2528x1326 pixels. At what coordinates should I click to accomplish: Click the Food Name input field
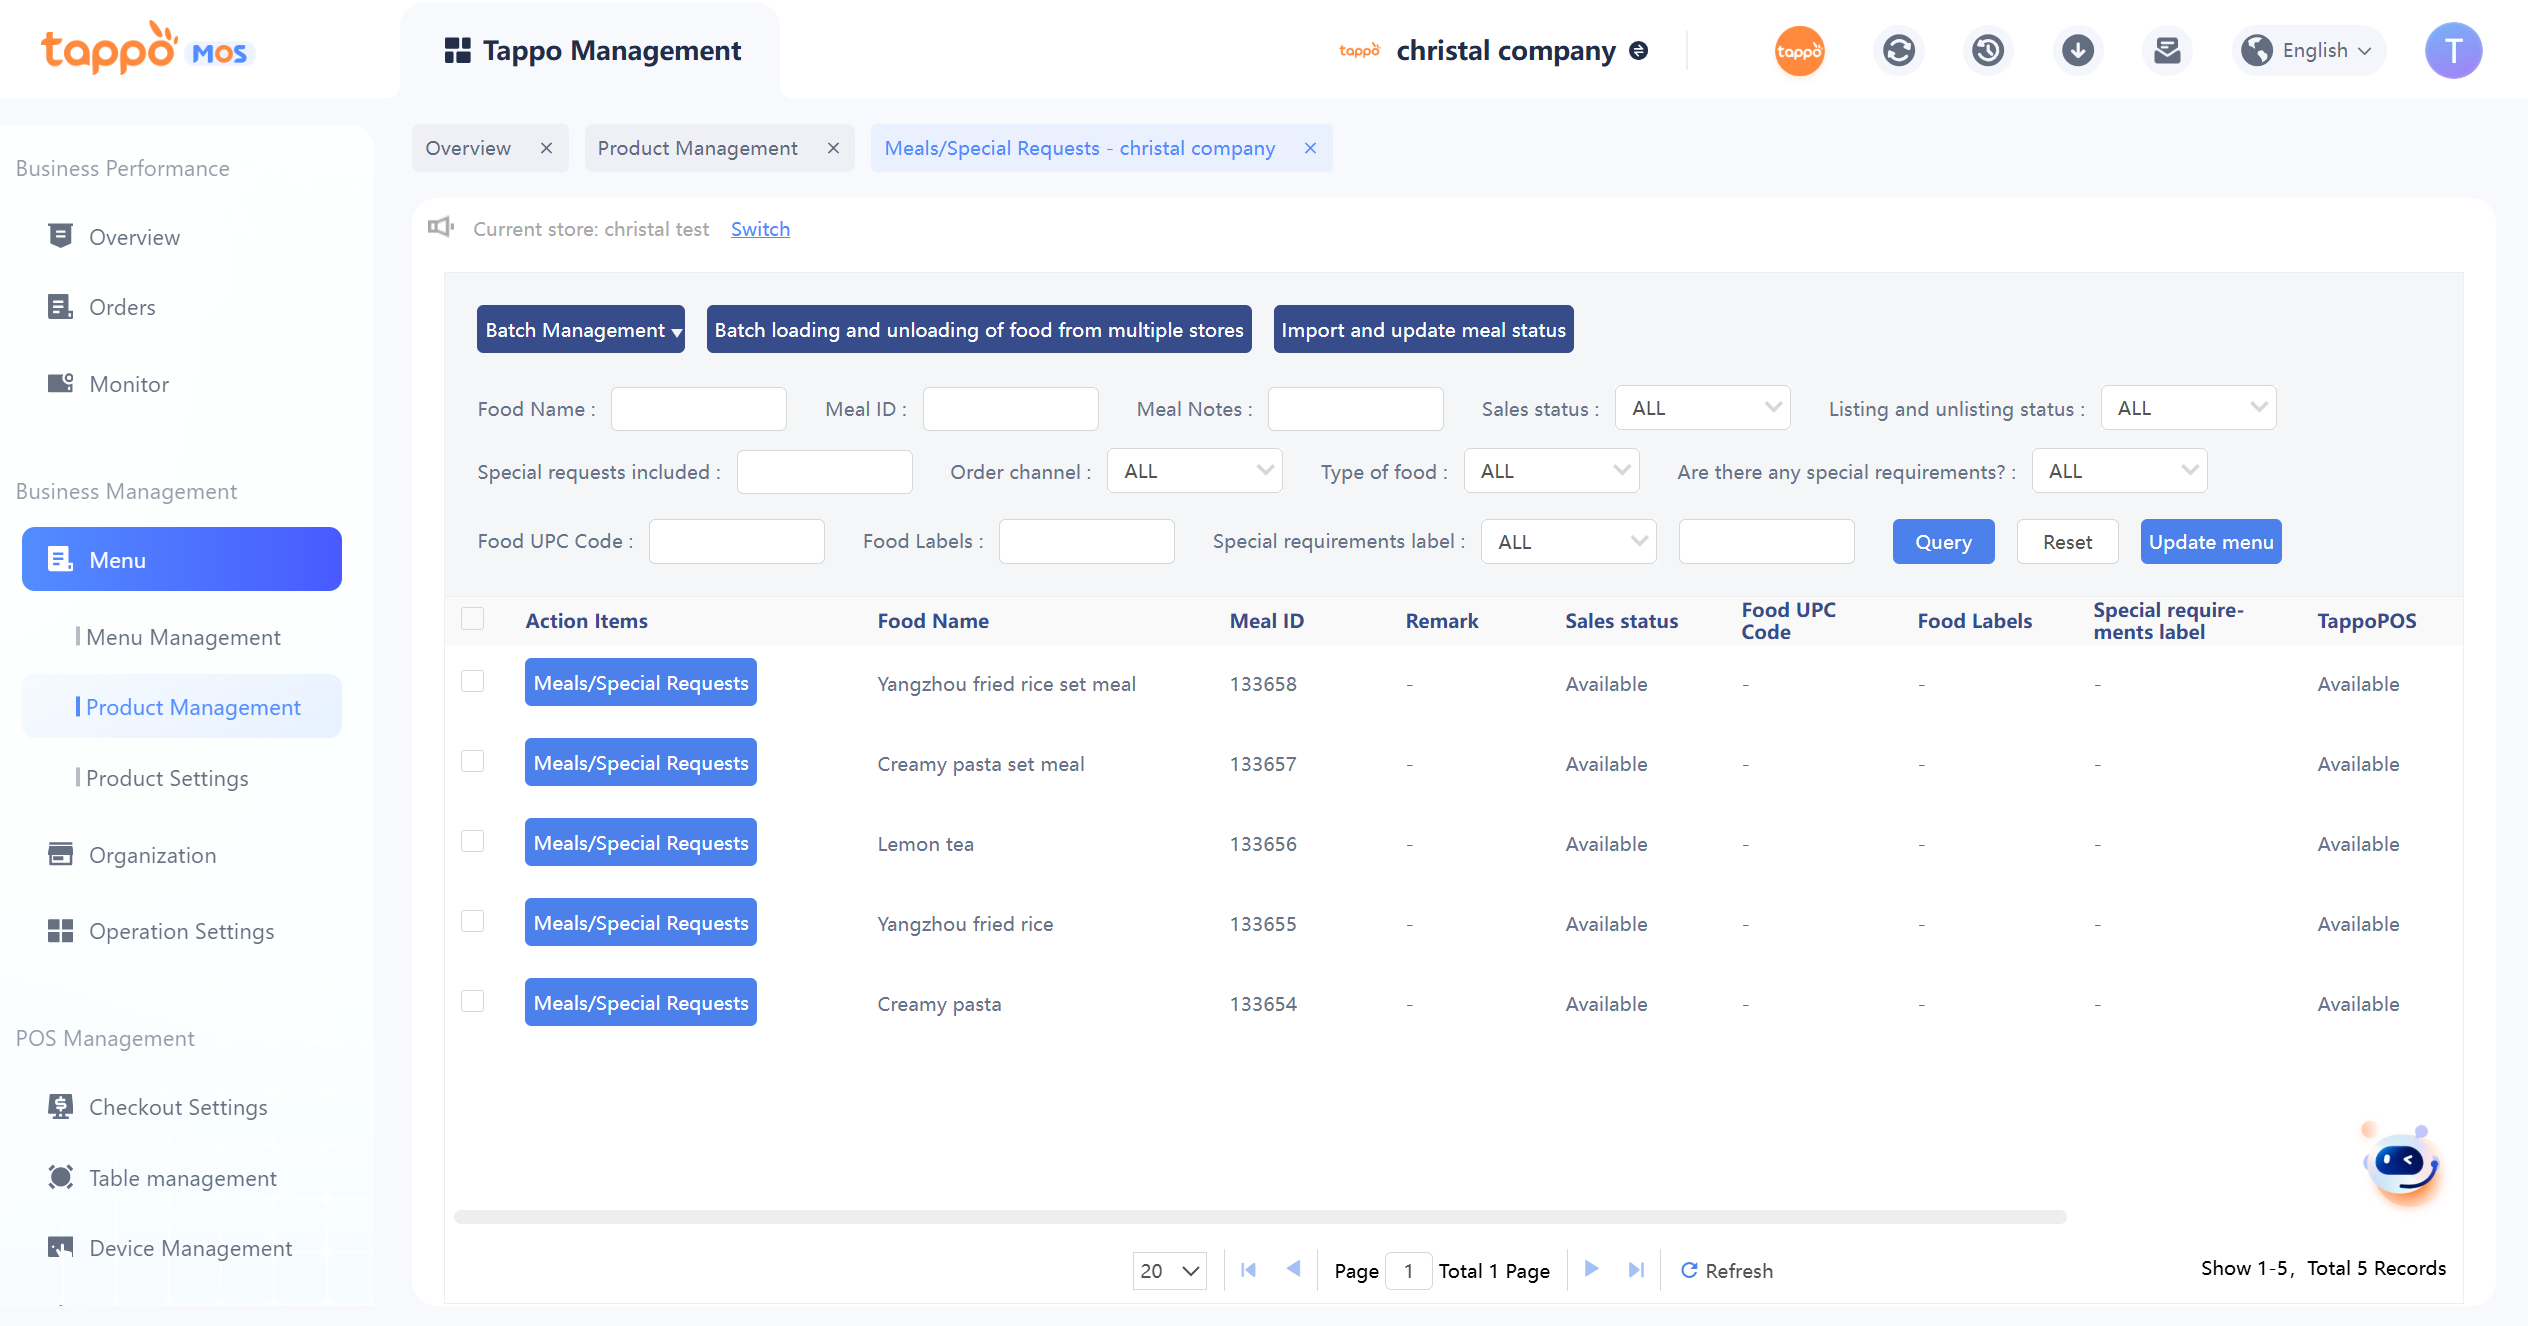[699, 409]
